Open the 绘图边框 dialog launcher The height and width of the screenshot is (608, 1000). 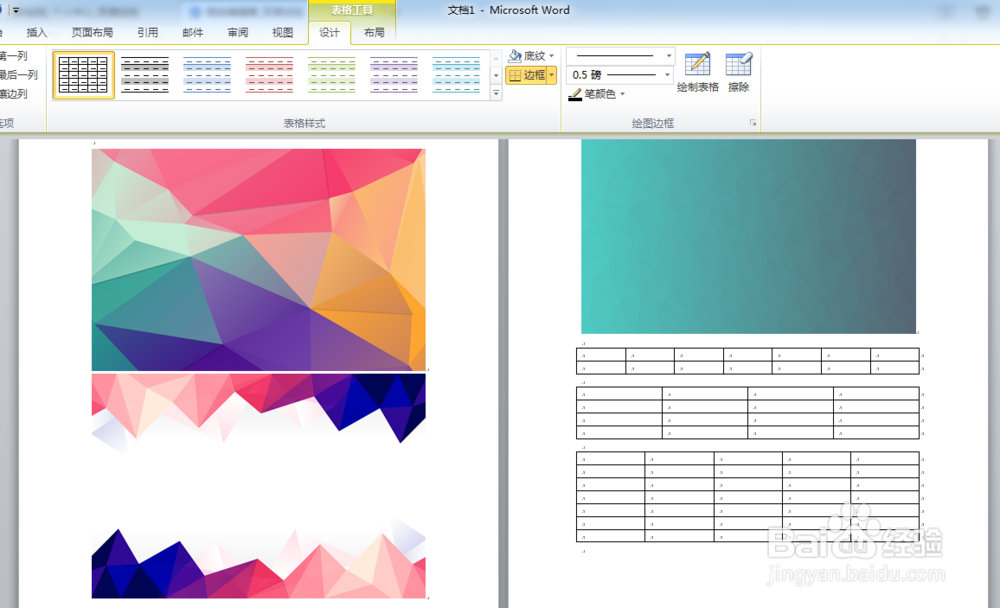point(753,123)
